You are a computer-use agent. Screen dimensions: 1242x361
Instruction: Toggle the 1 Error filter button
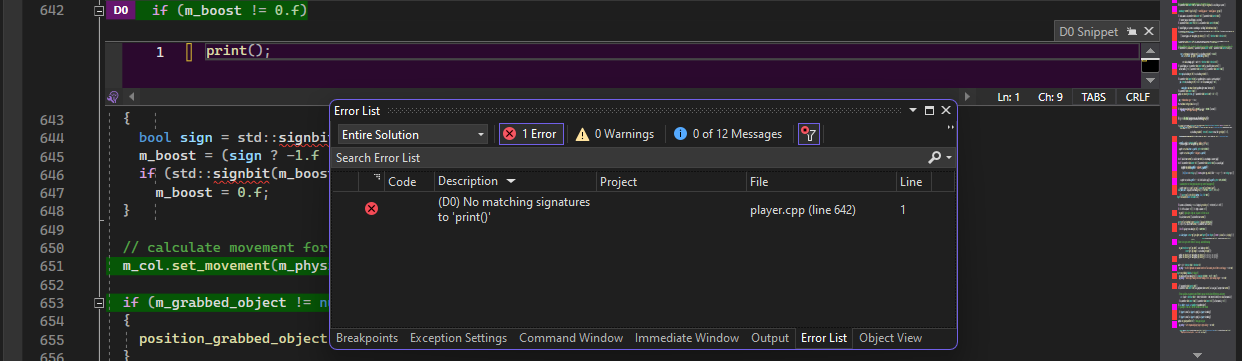click(x=531, y=134)
